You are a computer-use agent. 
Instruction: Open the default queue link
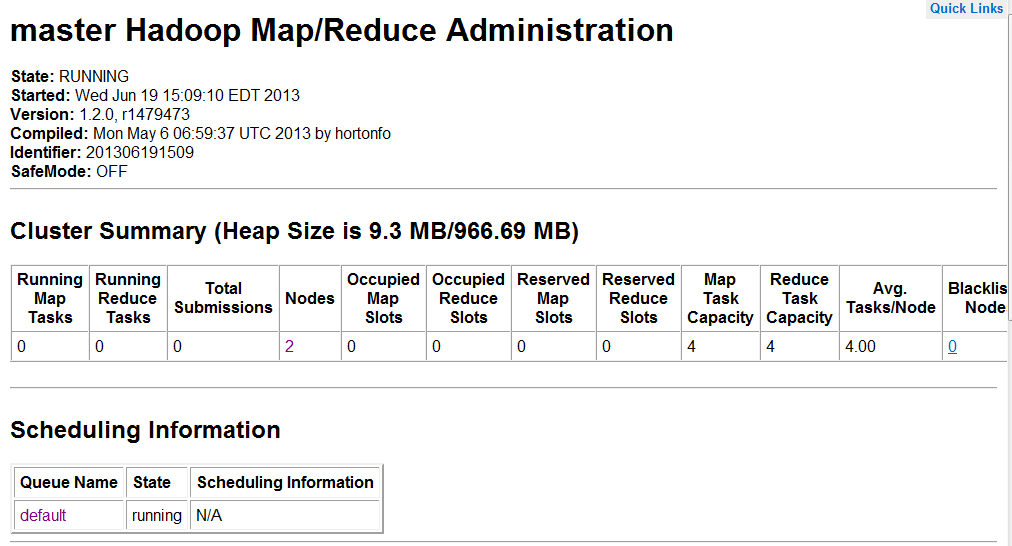pos(43,515)
